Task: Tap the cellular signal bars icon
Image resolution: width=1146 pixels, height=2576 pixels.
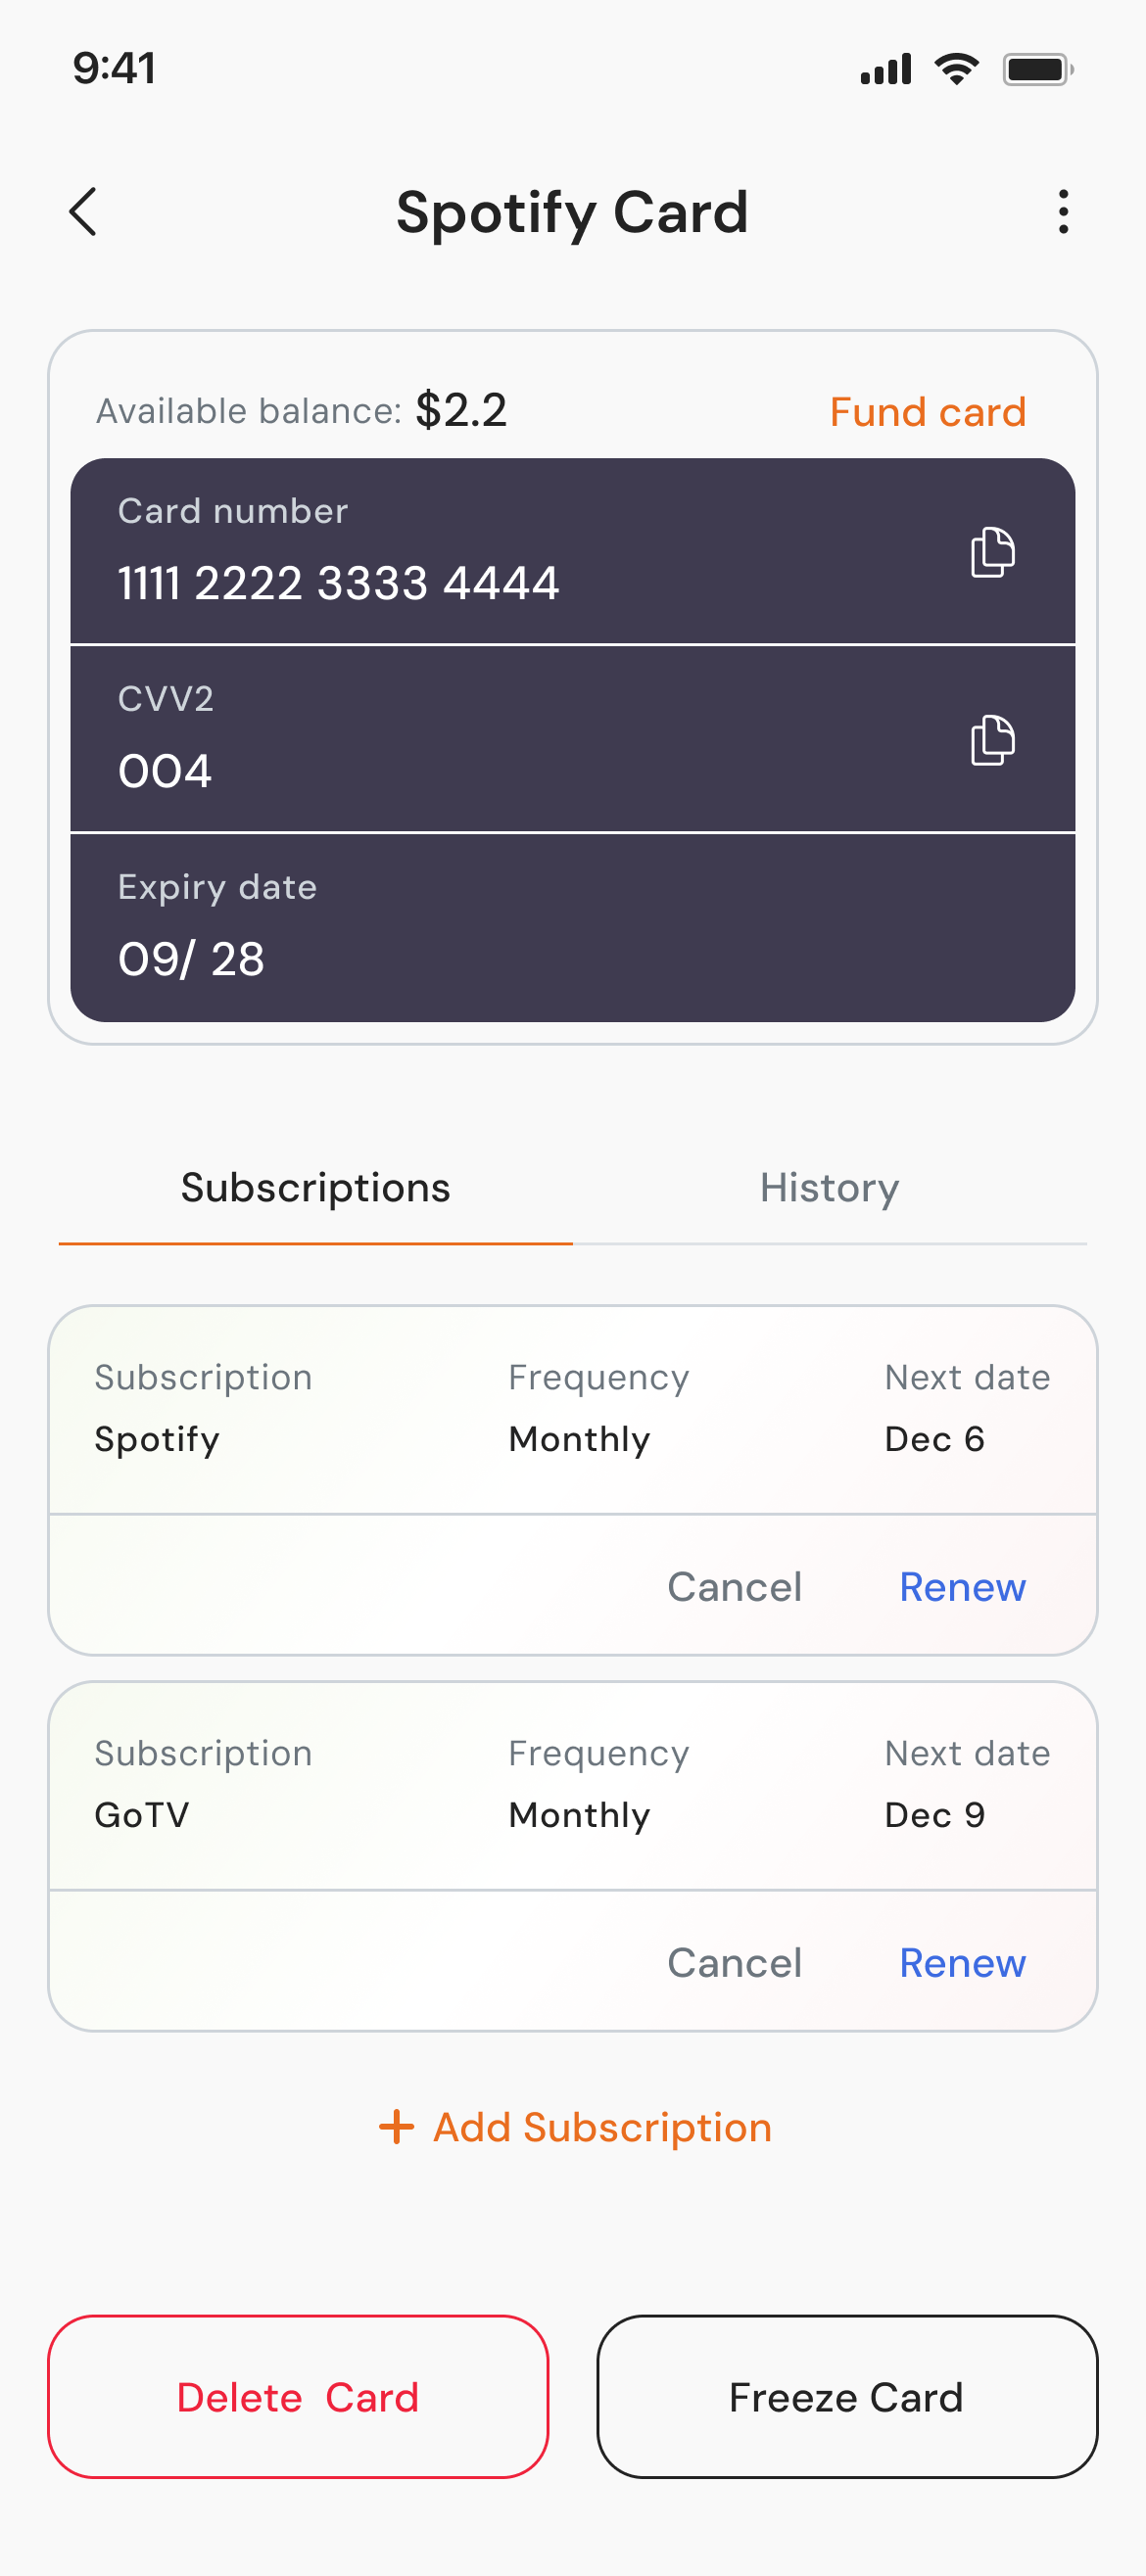Action: click(x=886, y=69)
